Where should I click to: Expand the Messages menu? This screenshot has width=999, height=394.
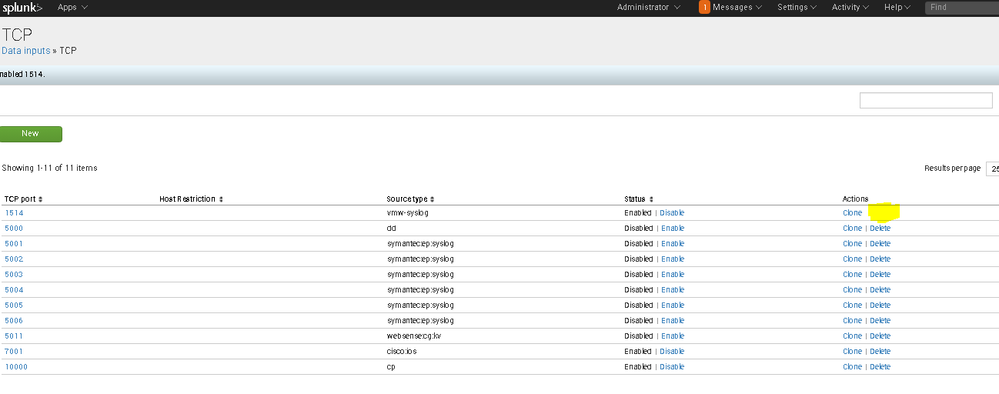[737, 7]
